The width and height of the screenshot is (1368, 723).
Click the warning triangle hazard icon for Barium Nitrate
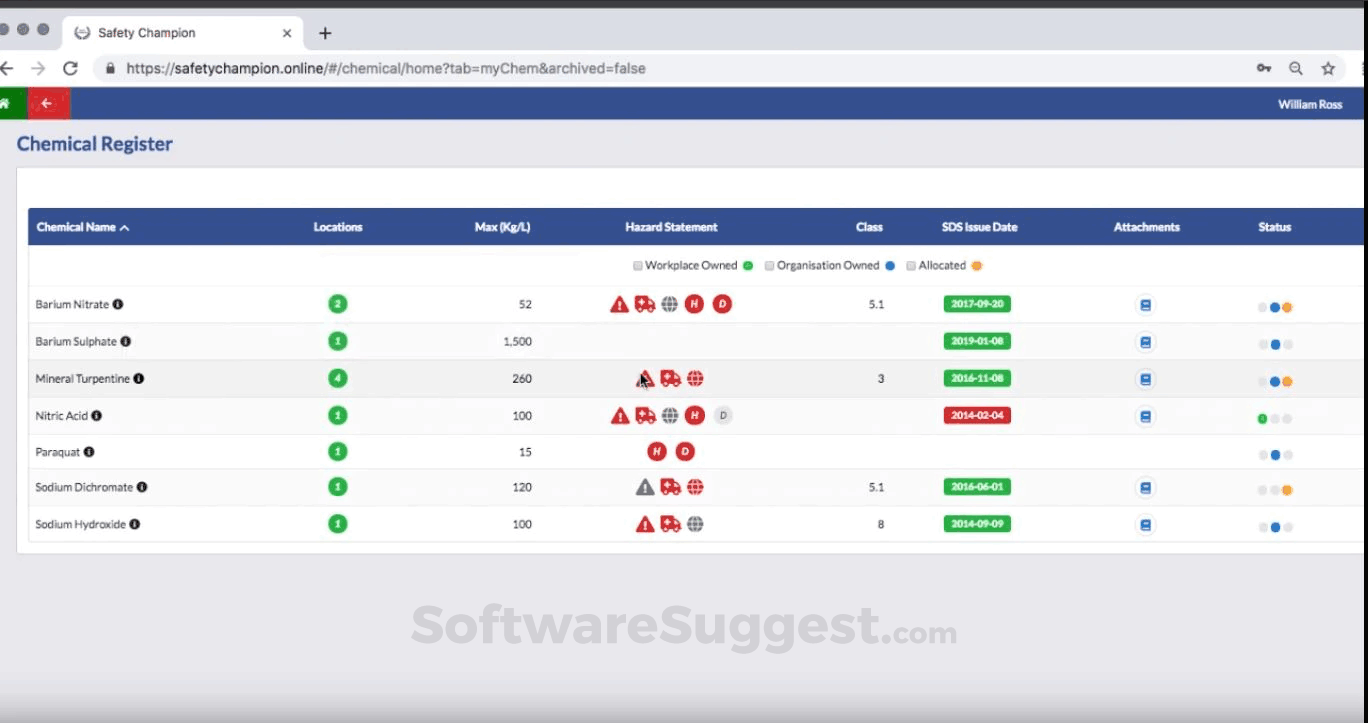point(618,304)
